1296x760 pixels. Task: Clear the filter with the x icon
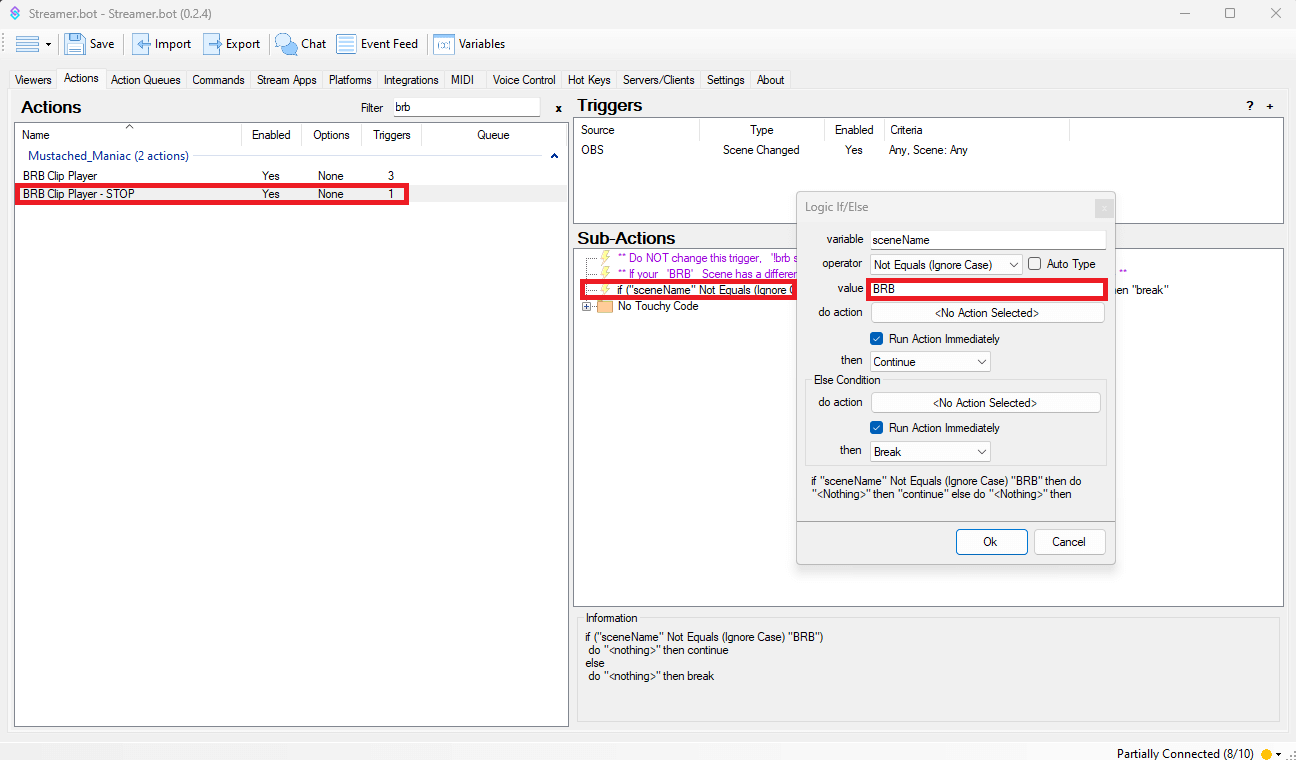[558, 108]
